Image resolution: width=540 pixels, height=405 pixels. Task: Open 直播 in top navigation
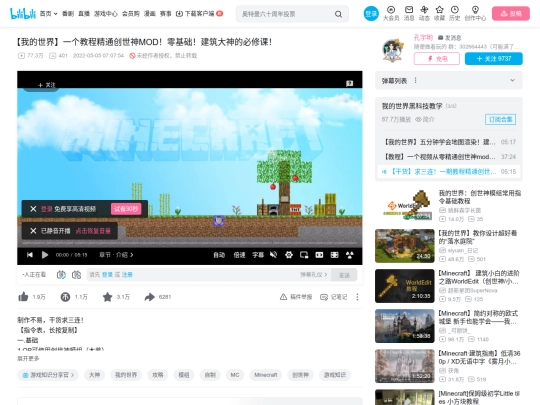coord(84,14)
